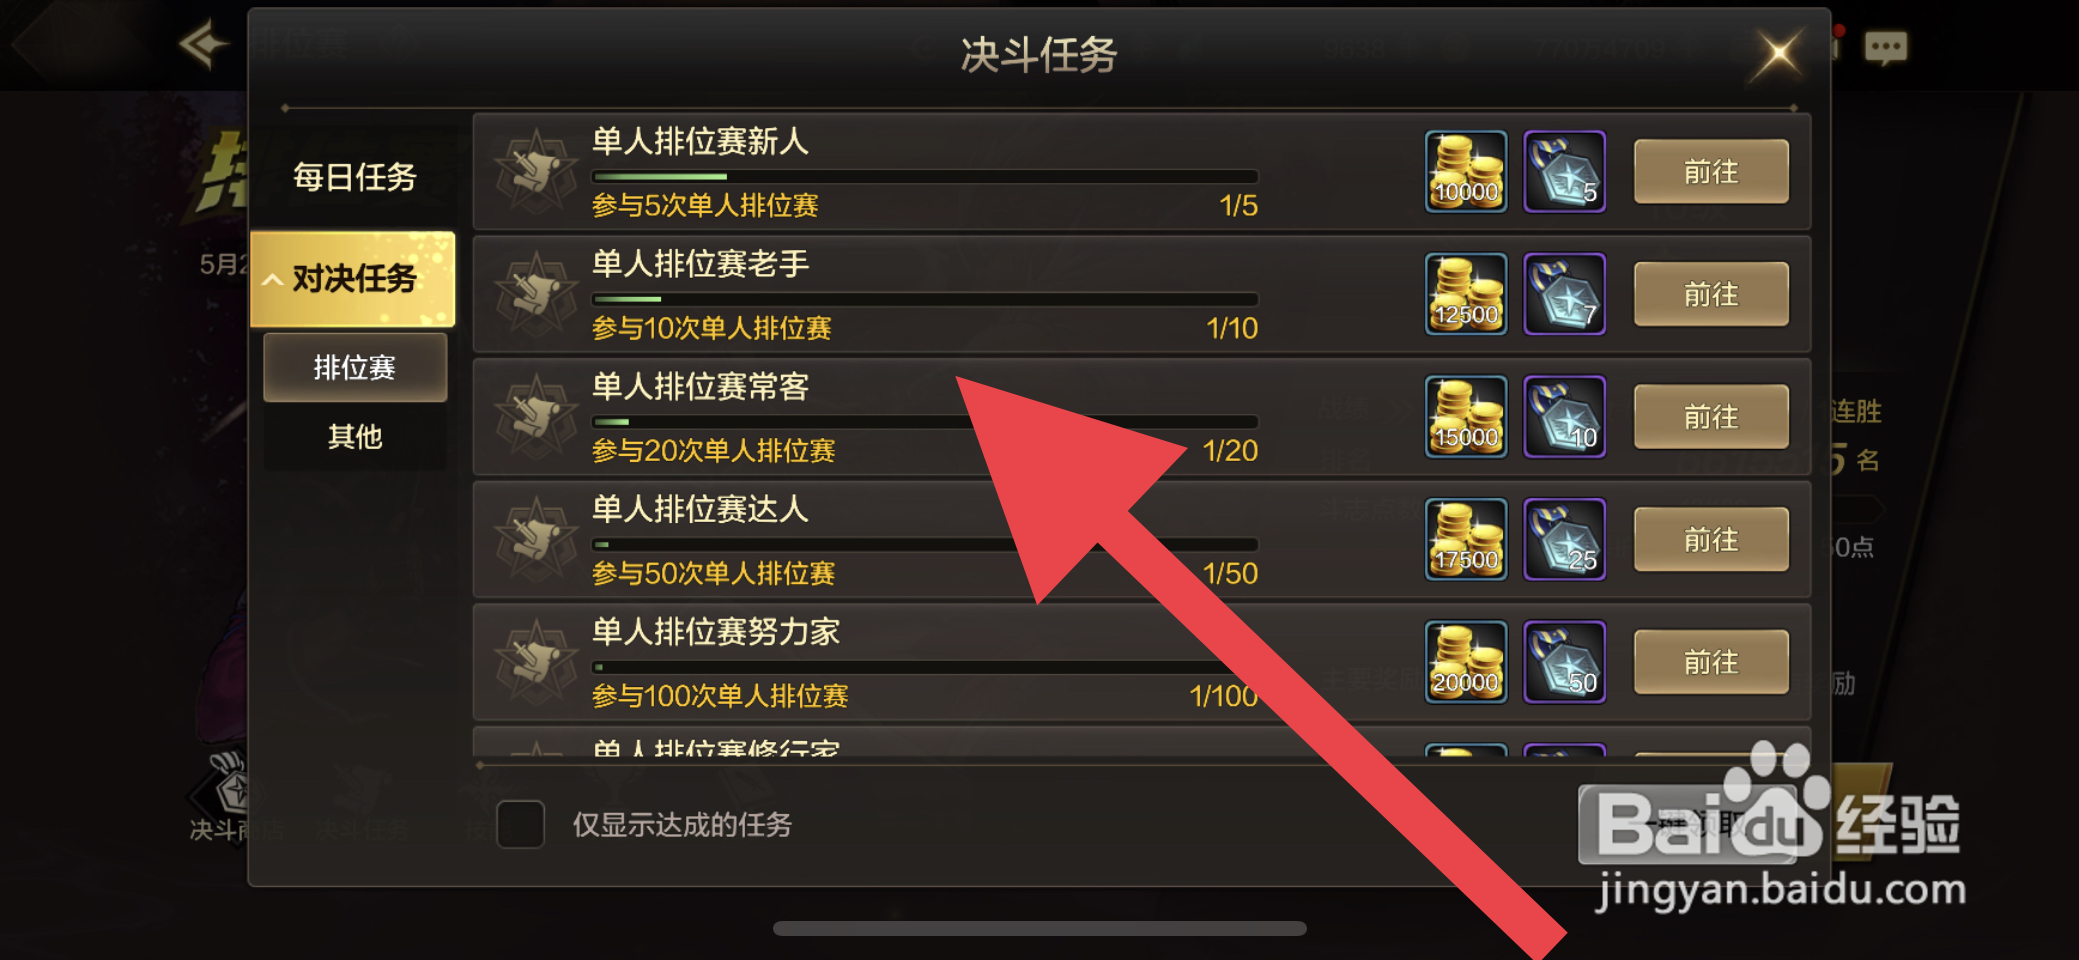
Task: Tap the back arrow icon
Action: tap(203, 44)
